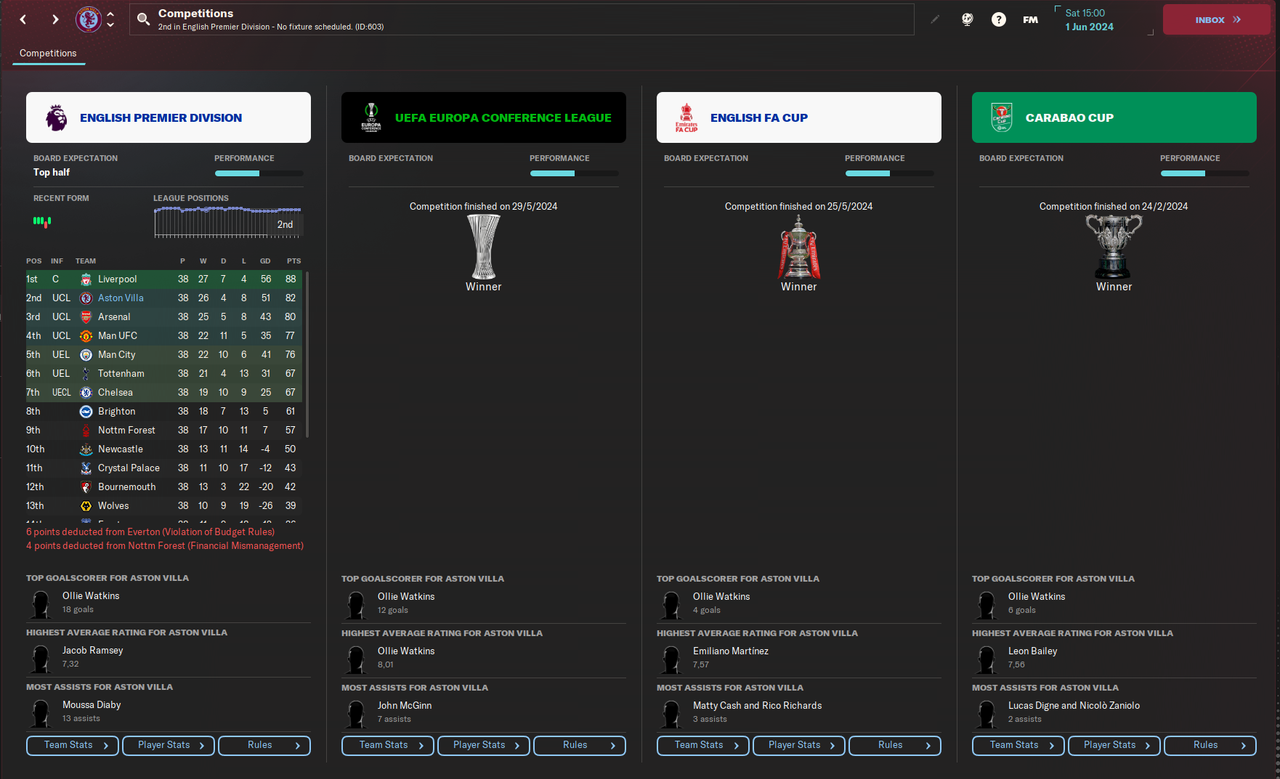1280x779 pixels.
Task: Click the Carabao Cup logo
Action: pos(1002,118)
